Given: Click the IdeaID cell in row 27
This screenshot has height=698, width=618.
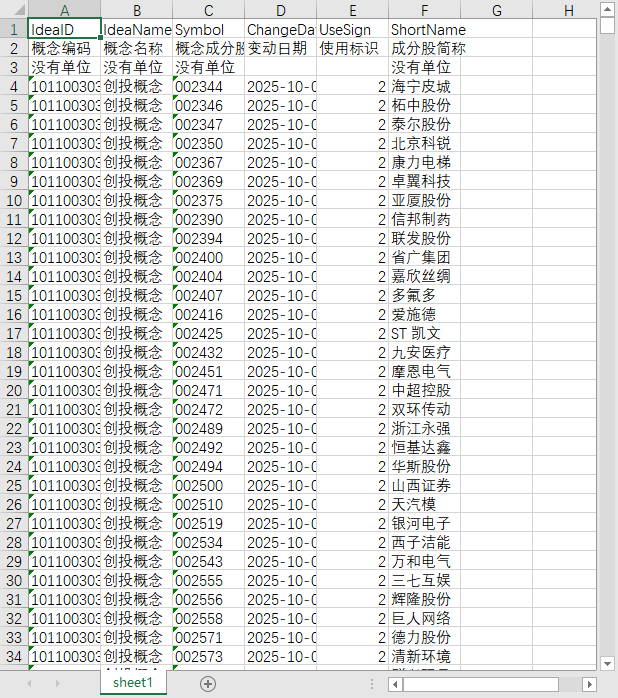Looking at the screenshot, I should click(x=65, y=523).
